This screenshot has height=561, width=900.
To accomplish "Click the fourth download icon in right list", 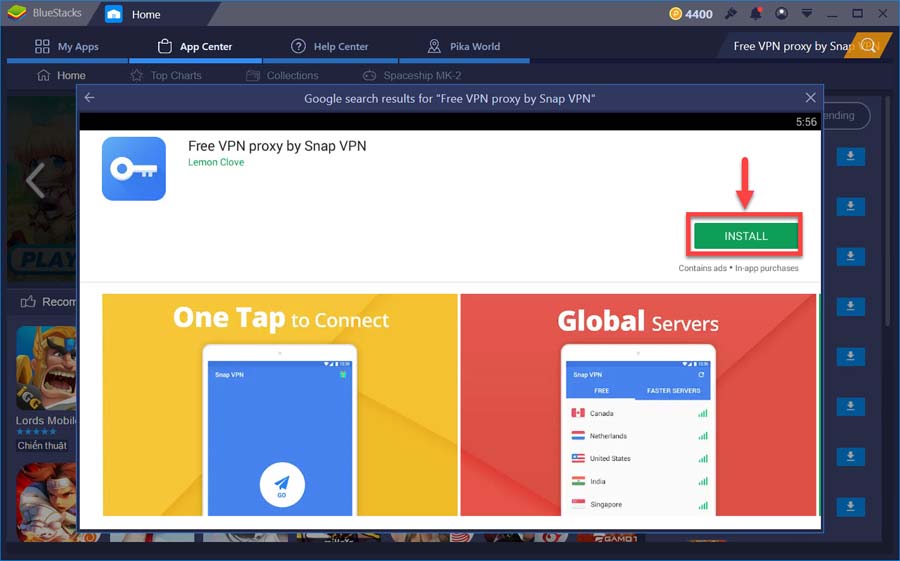I will (x=851, y=307).
